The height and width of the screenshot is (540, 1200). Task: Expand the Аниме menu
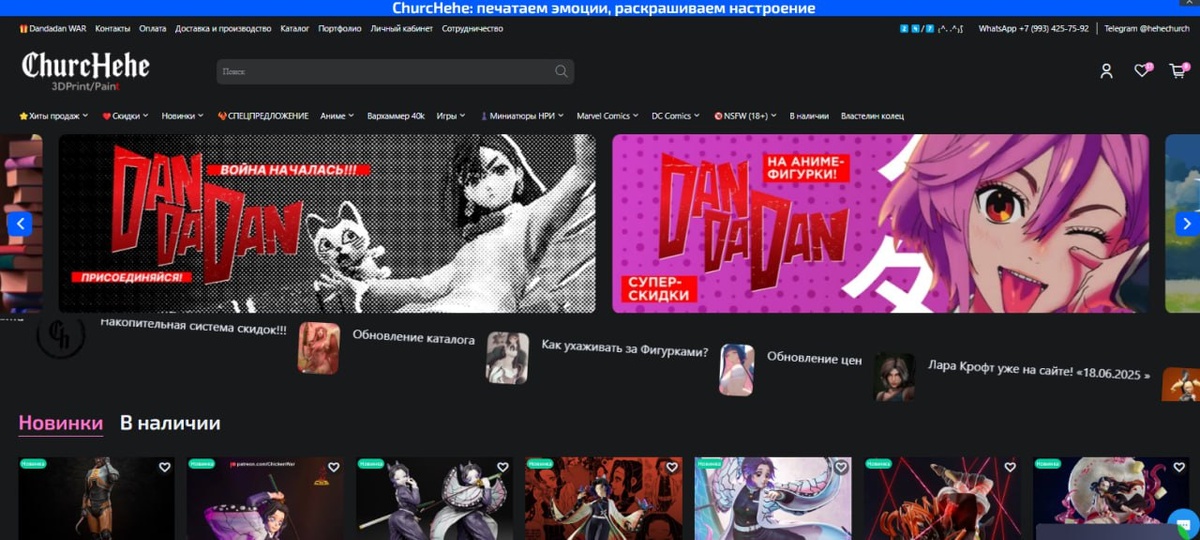coord(337,116)
